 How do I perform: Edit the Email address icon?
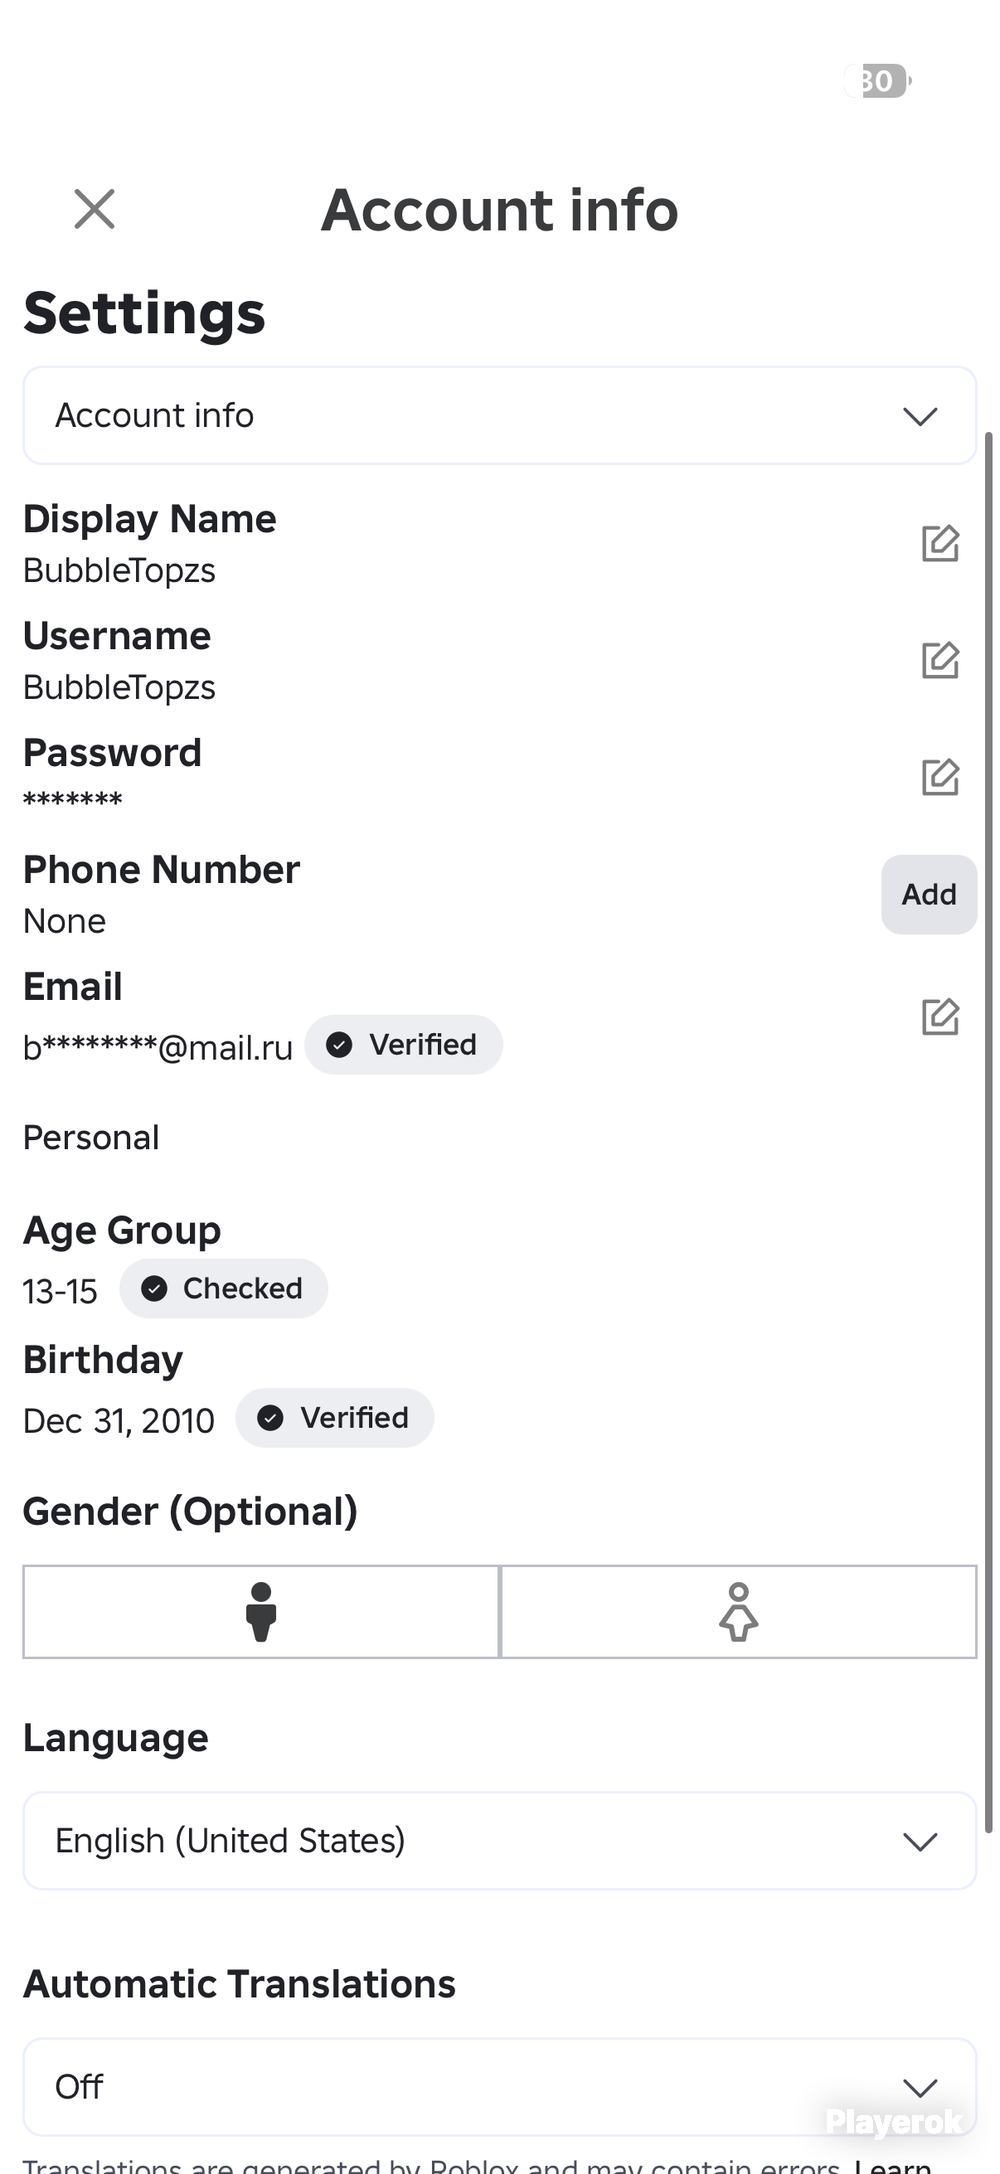940,1016
